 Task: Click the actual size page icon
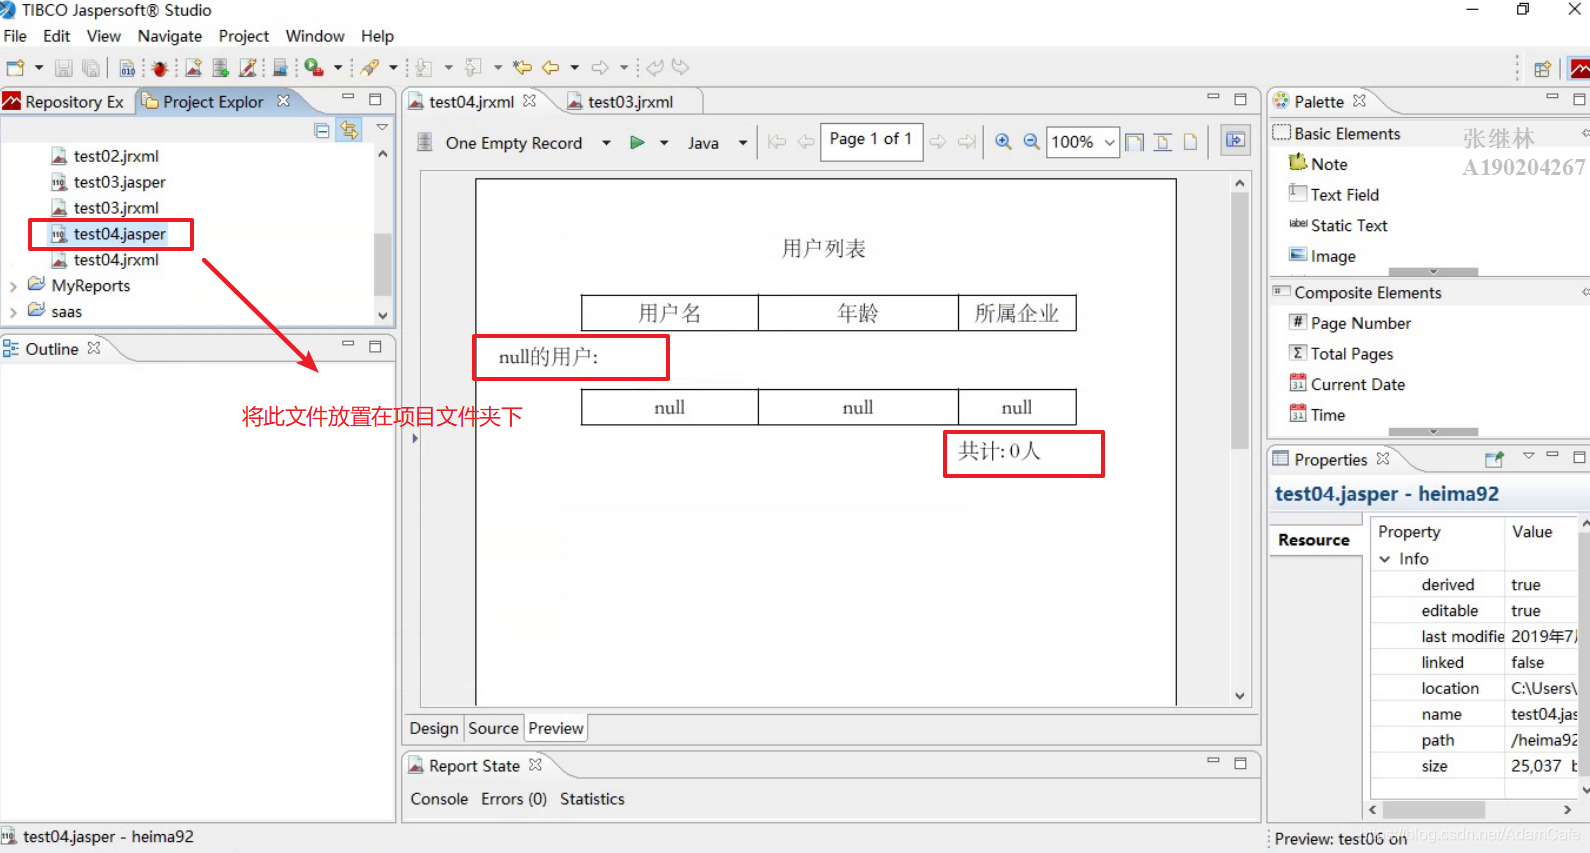pyautogui.click(x=1191, y=142)
